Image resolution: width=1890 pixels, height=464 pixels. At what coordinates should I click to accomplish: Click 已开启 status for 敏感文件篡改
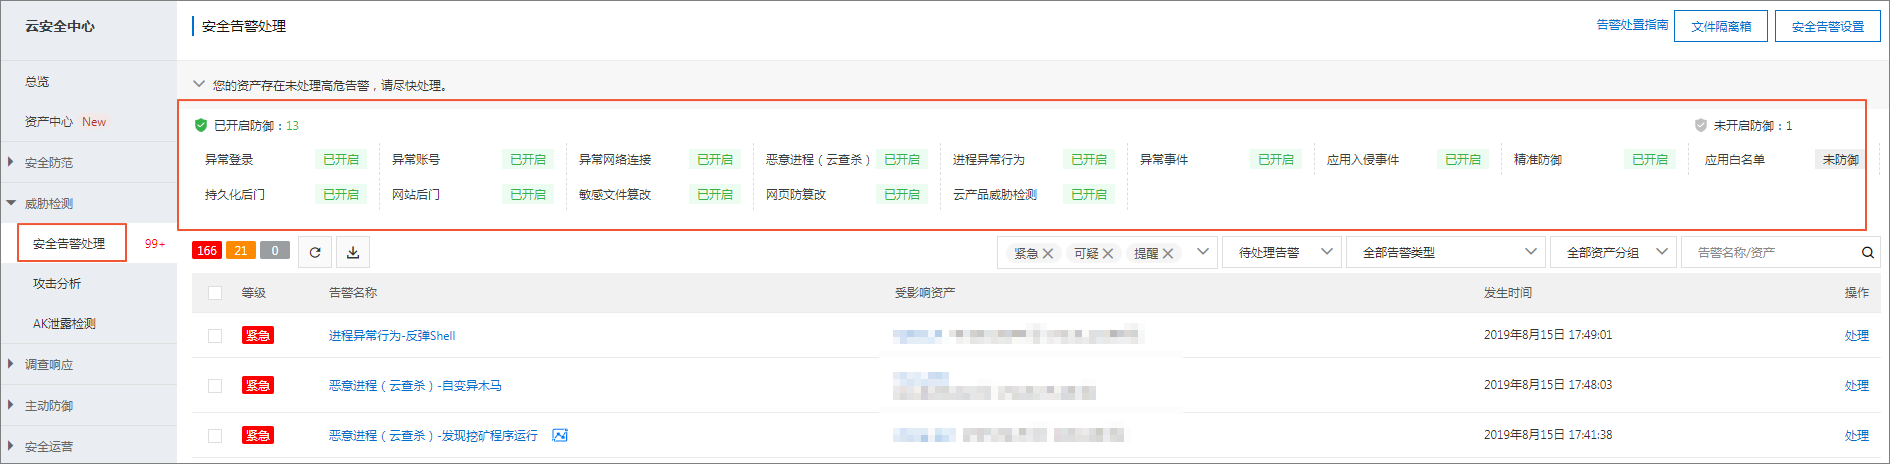pyautogui.click(x=715, y=194)
